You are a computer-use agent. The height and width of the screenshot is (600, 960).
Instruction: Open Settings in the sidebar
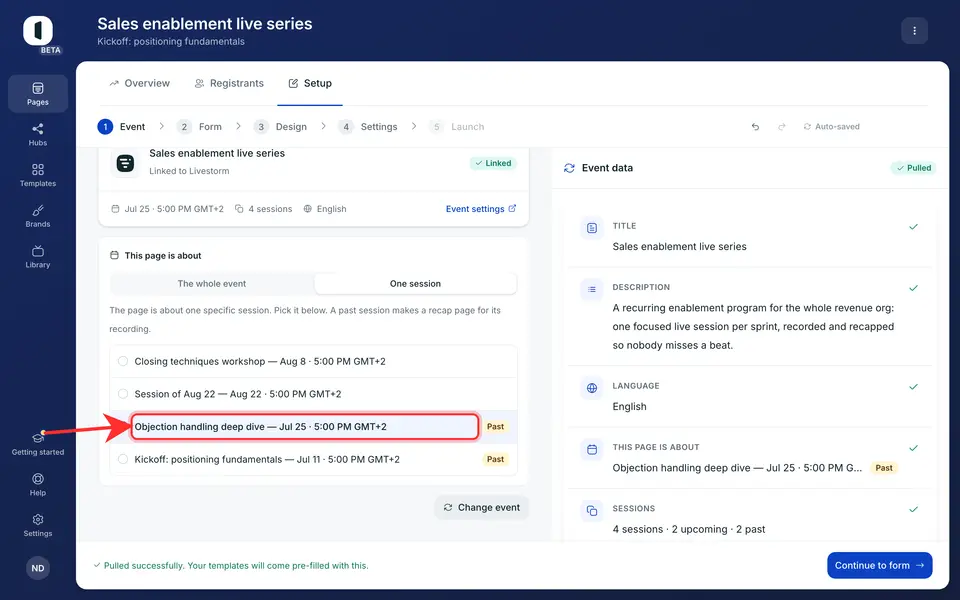click(38, 525)
